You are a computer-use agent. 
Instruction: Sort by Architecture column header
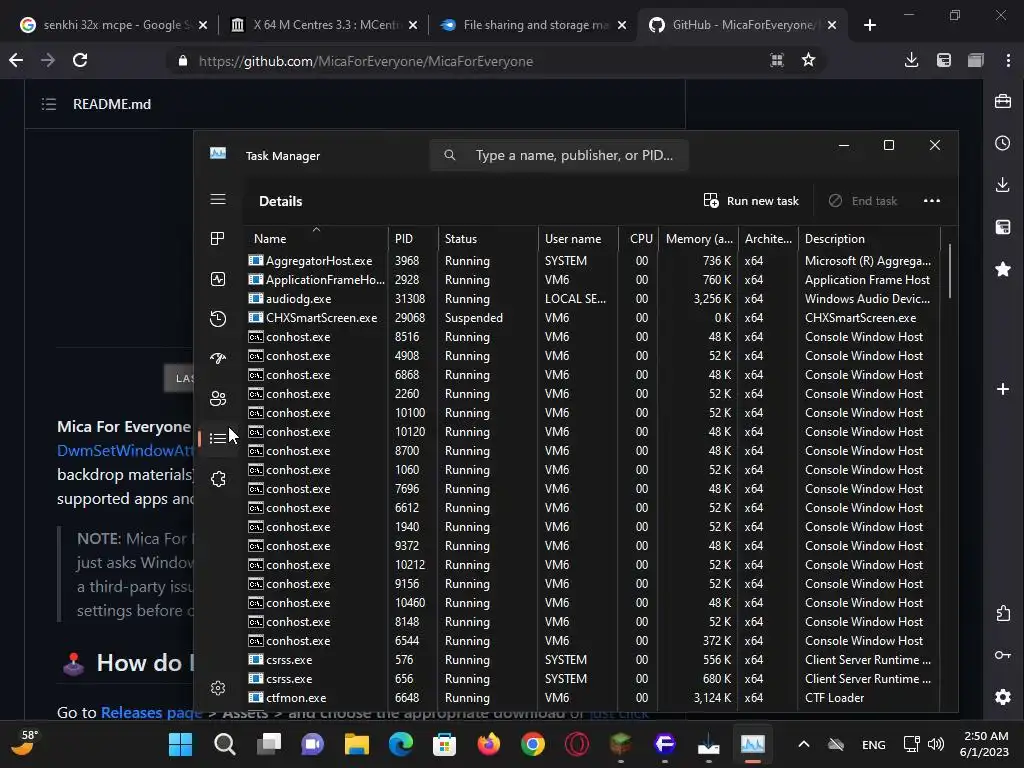pos(768,238)
